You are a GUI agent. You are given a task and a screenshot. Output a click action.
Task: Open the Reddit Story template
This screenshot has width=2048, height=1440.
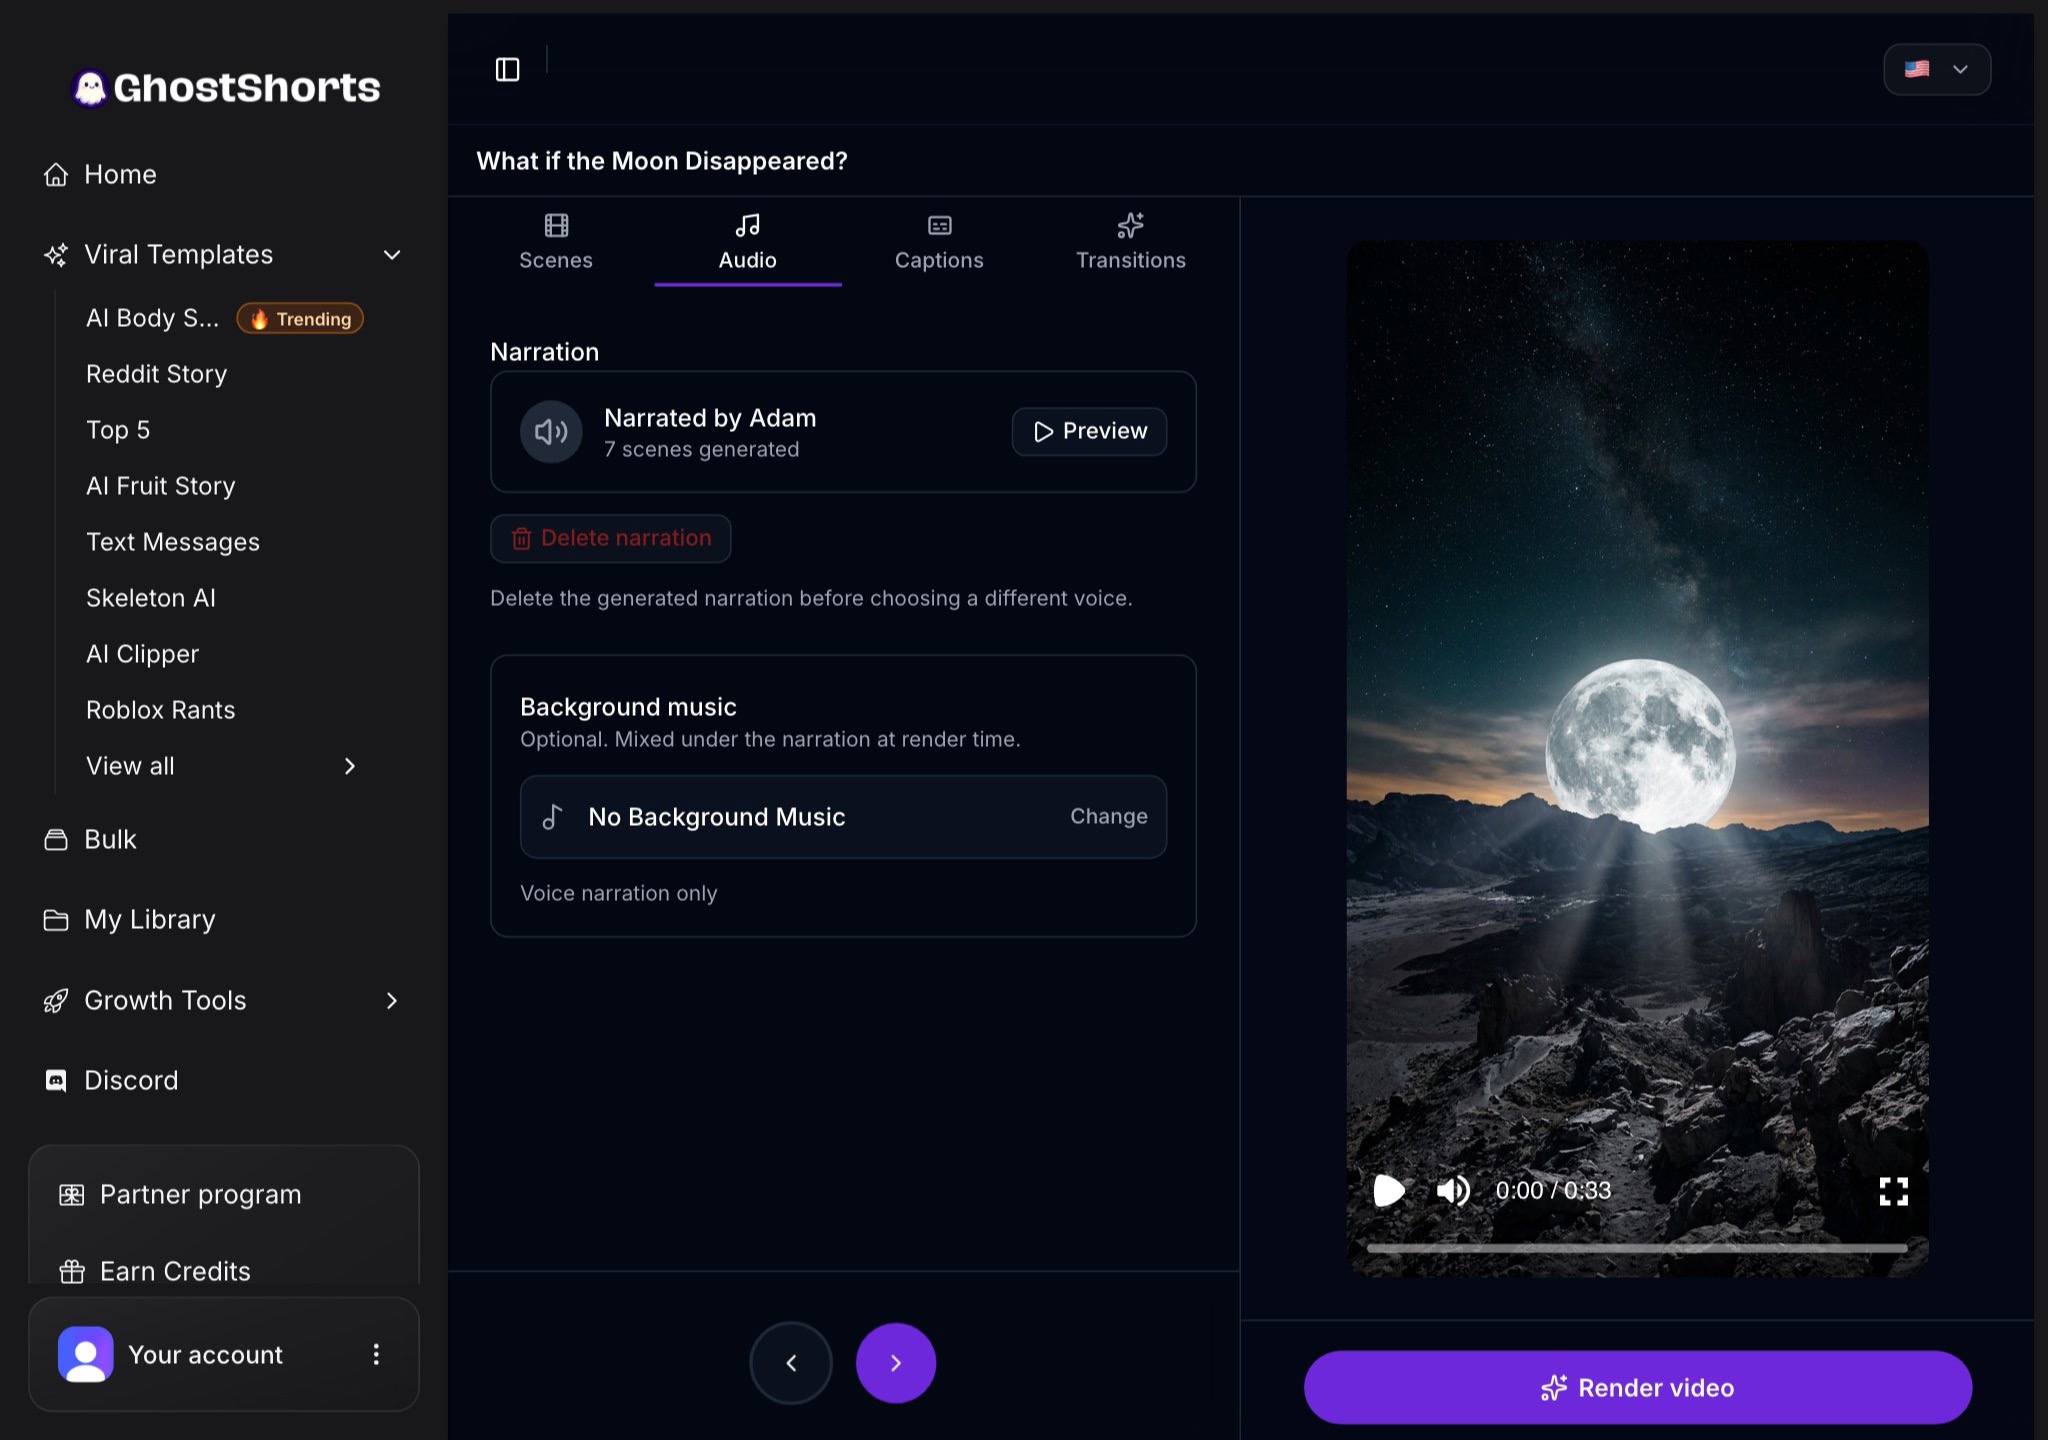tap(156, 373)
